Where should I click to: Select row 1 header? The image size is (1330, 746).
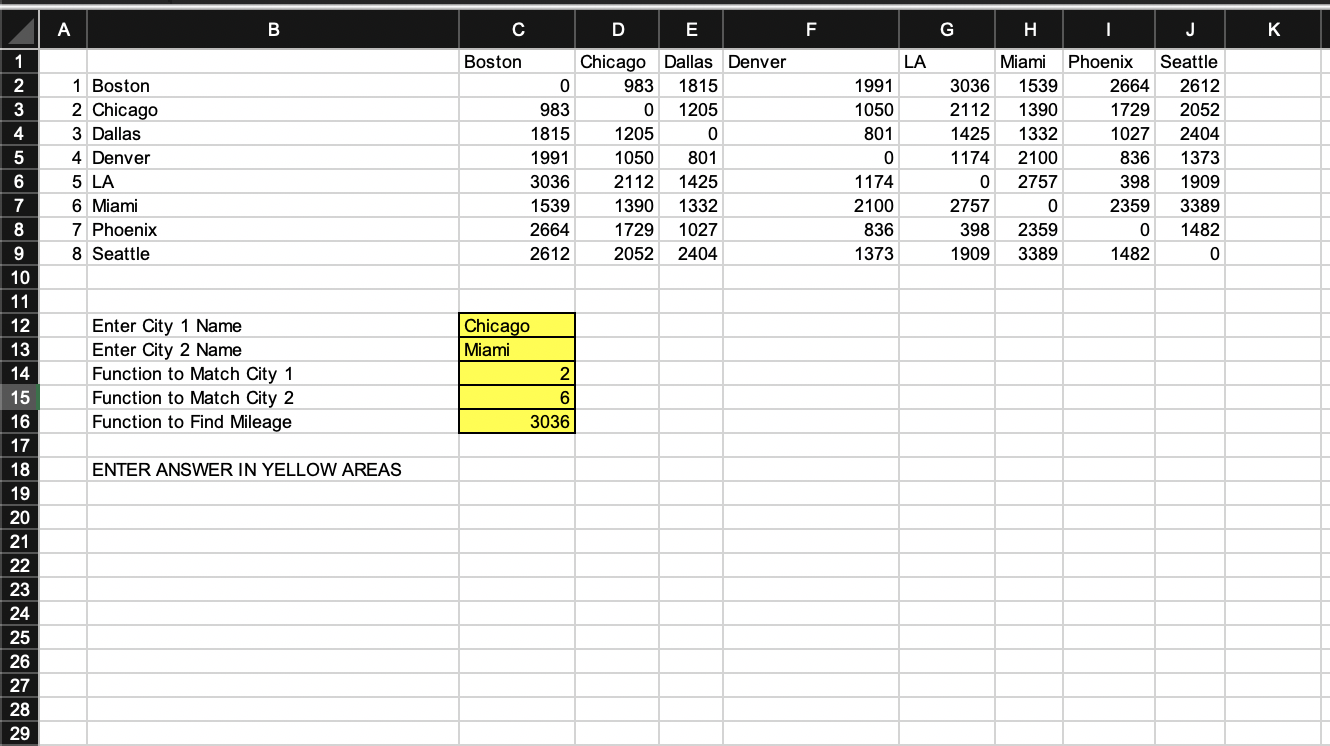(x=20, y=61)
